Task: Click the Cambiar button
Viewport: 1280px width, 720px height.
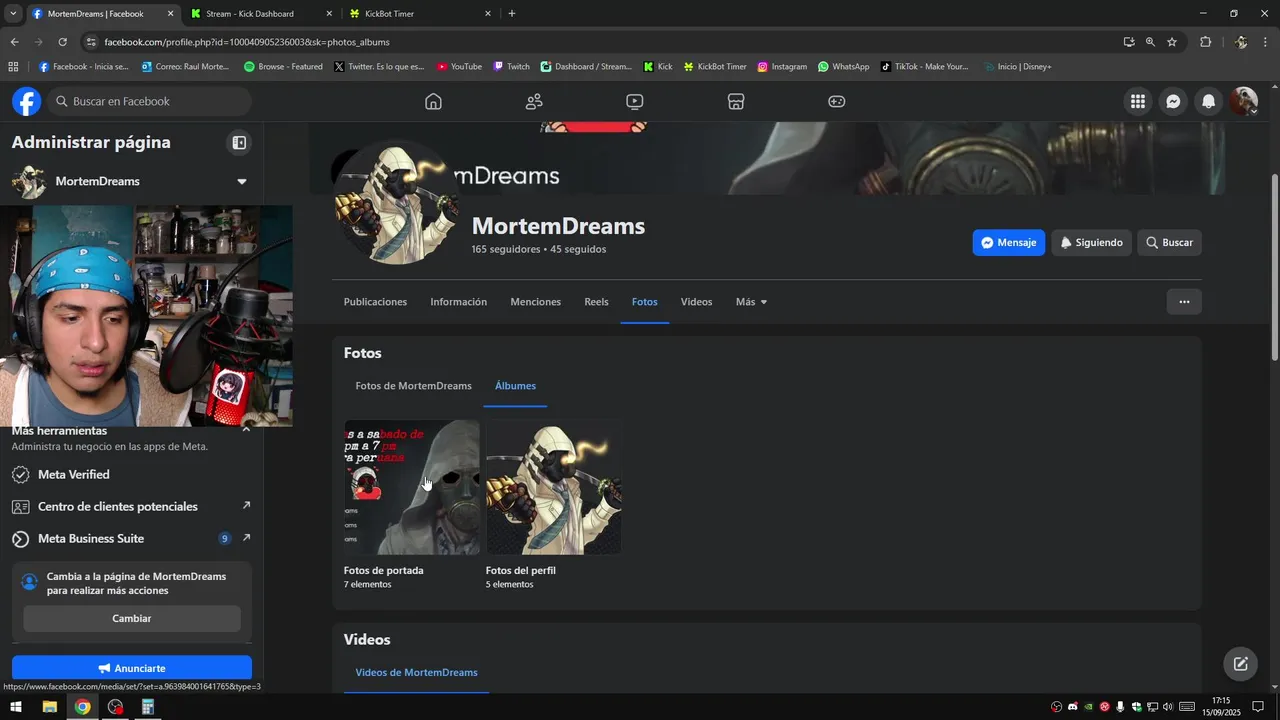Action: (x=132, y=619)
